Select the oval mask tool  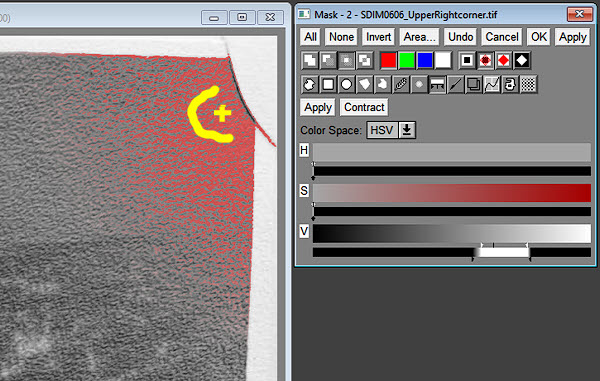coord(346,85)
